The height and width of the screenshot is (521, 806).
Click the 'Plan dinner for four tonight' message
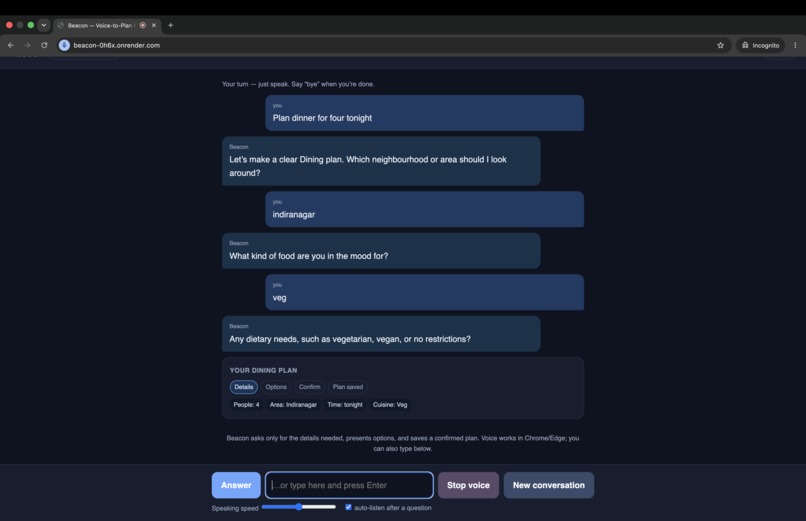[425, 113]
